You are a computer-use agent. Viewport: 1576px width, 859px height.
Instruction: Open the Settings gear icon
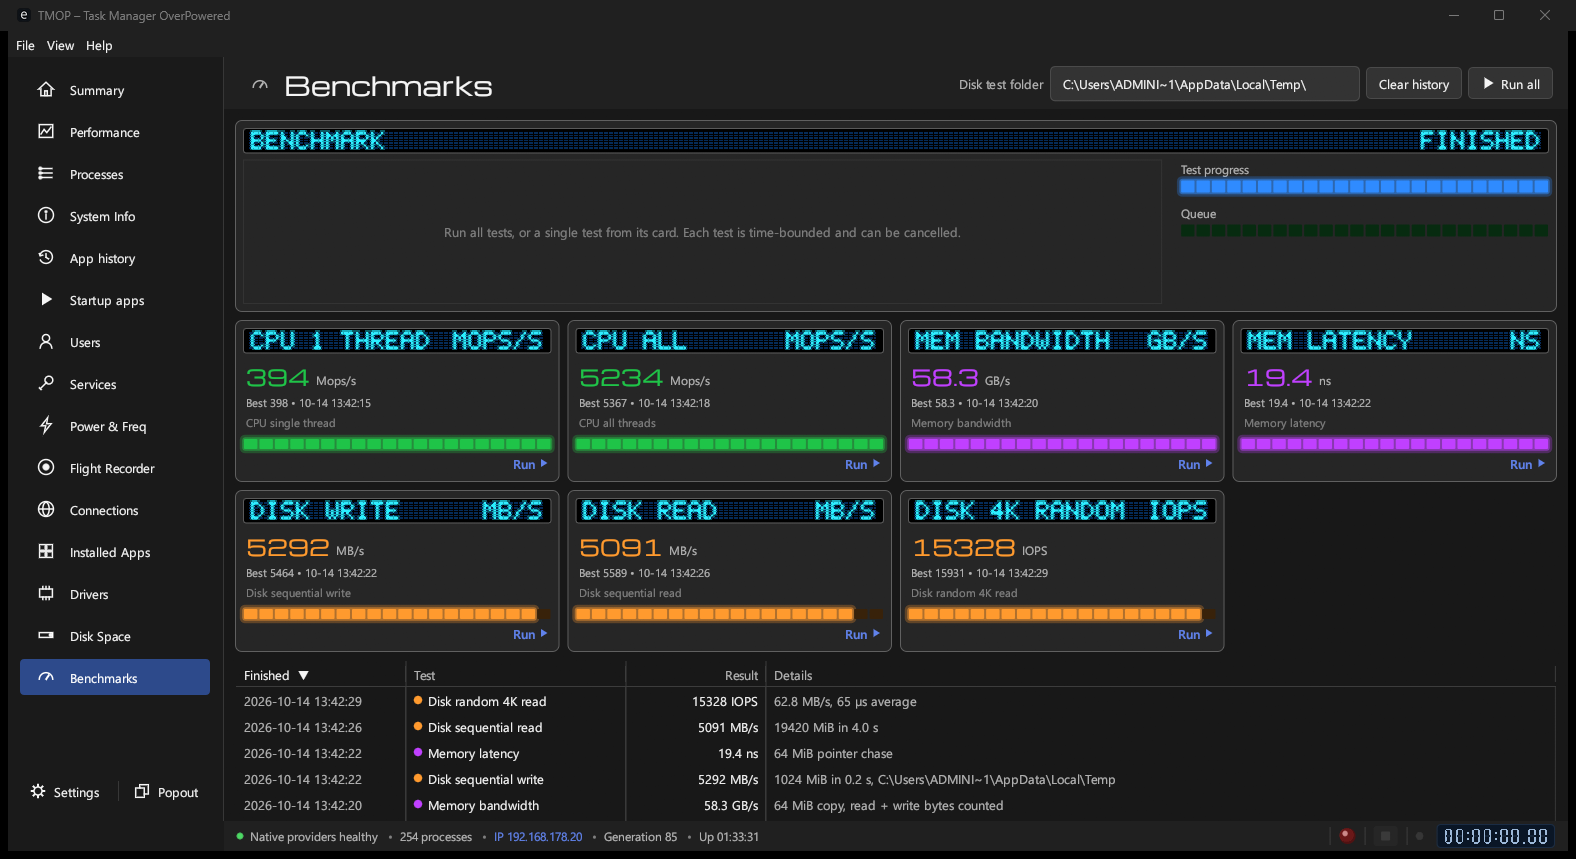pos(38,792)
